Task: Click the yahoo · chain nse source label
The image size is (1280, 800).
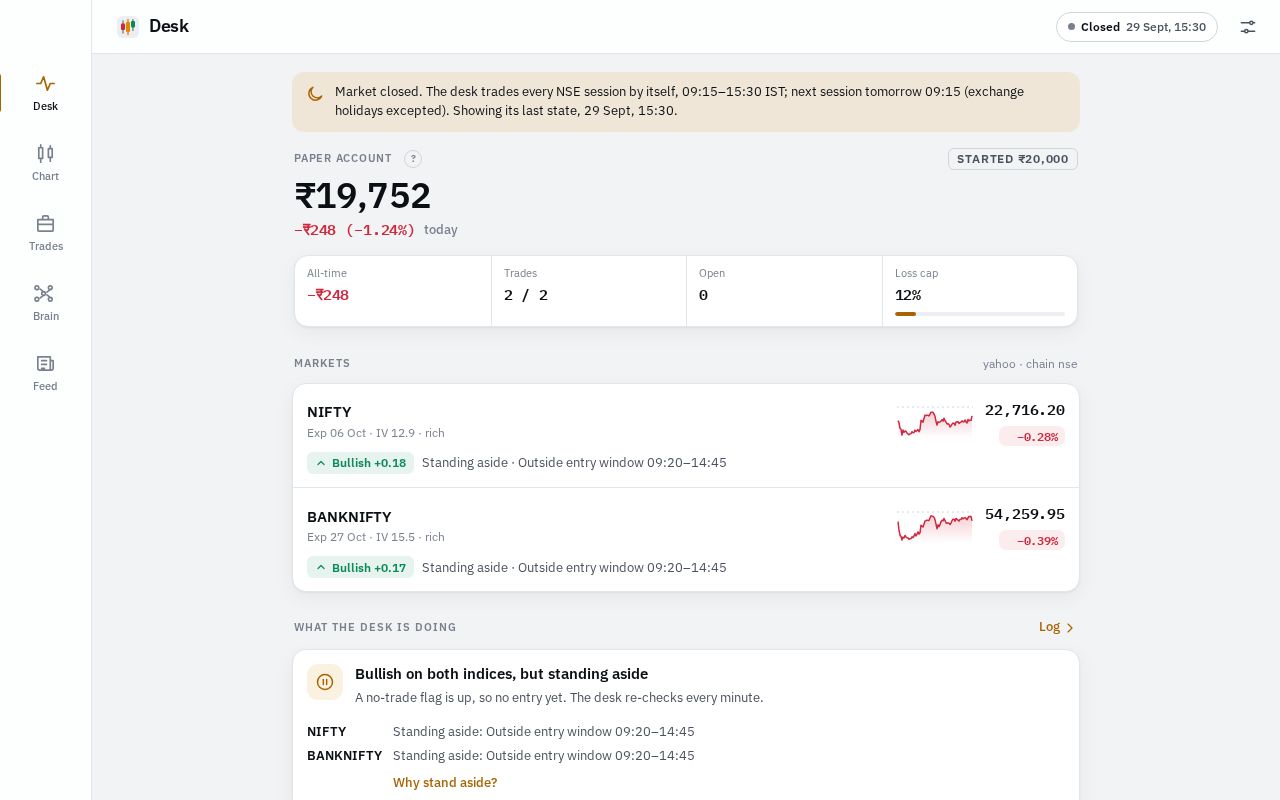Action: pos(1030,364)
